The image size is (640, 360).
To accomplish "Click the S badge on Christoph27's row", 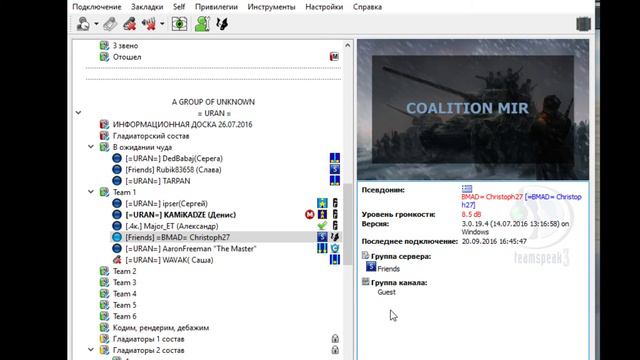I will [x=322, y=237].
